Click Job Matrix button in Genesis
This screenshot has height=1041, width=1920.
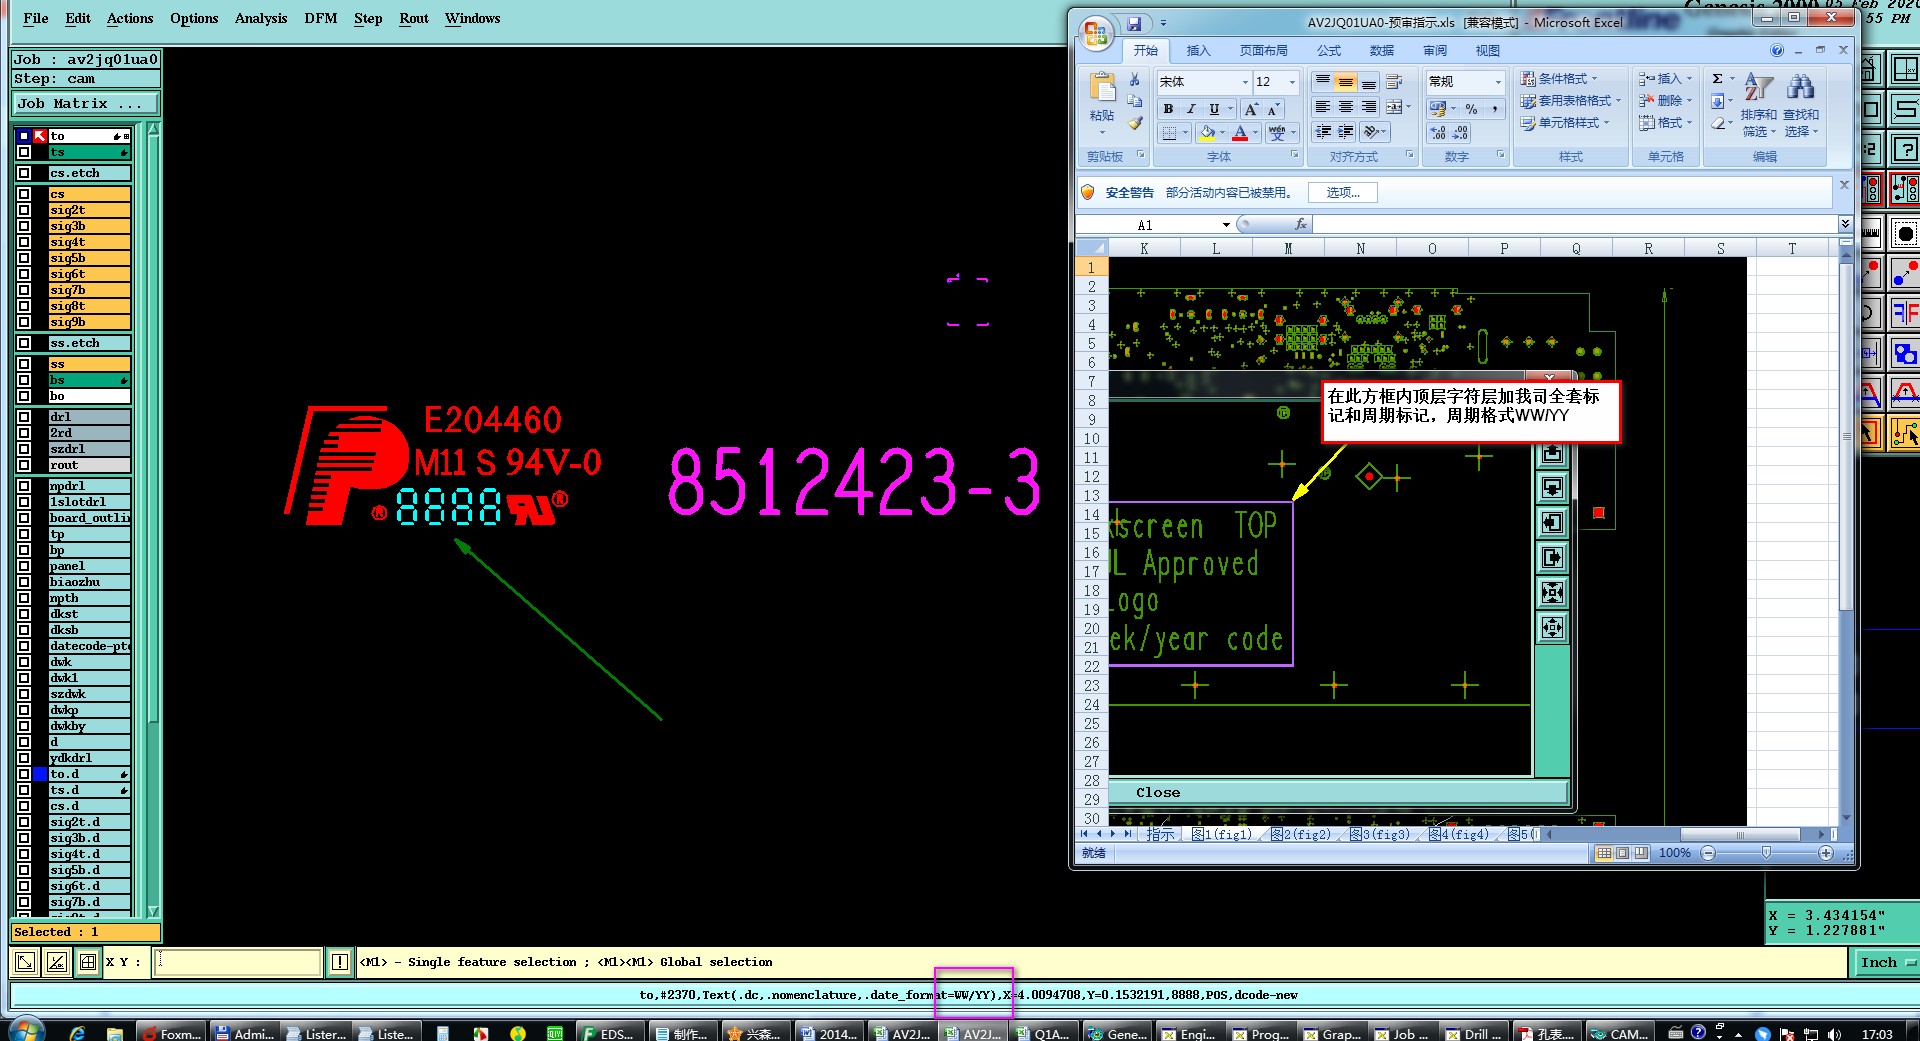coord(86,103)
